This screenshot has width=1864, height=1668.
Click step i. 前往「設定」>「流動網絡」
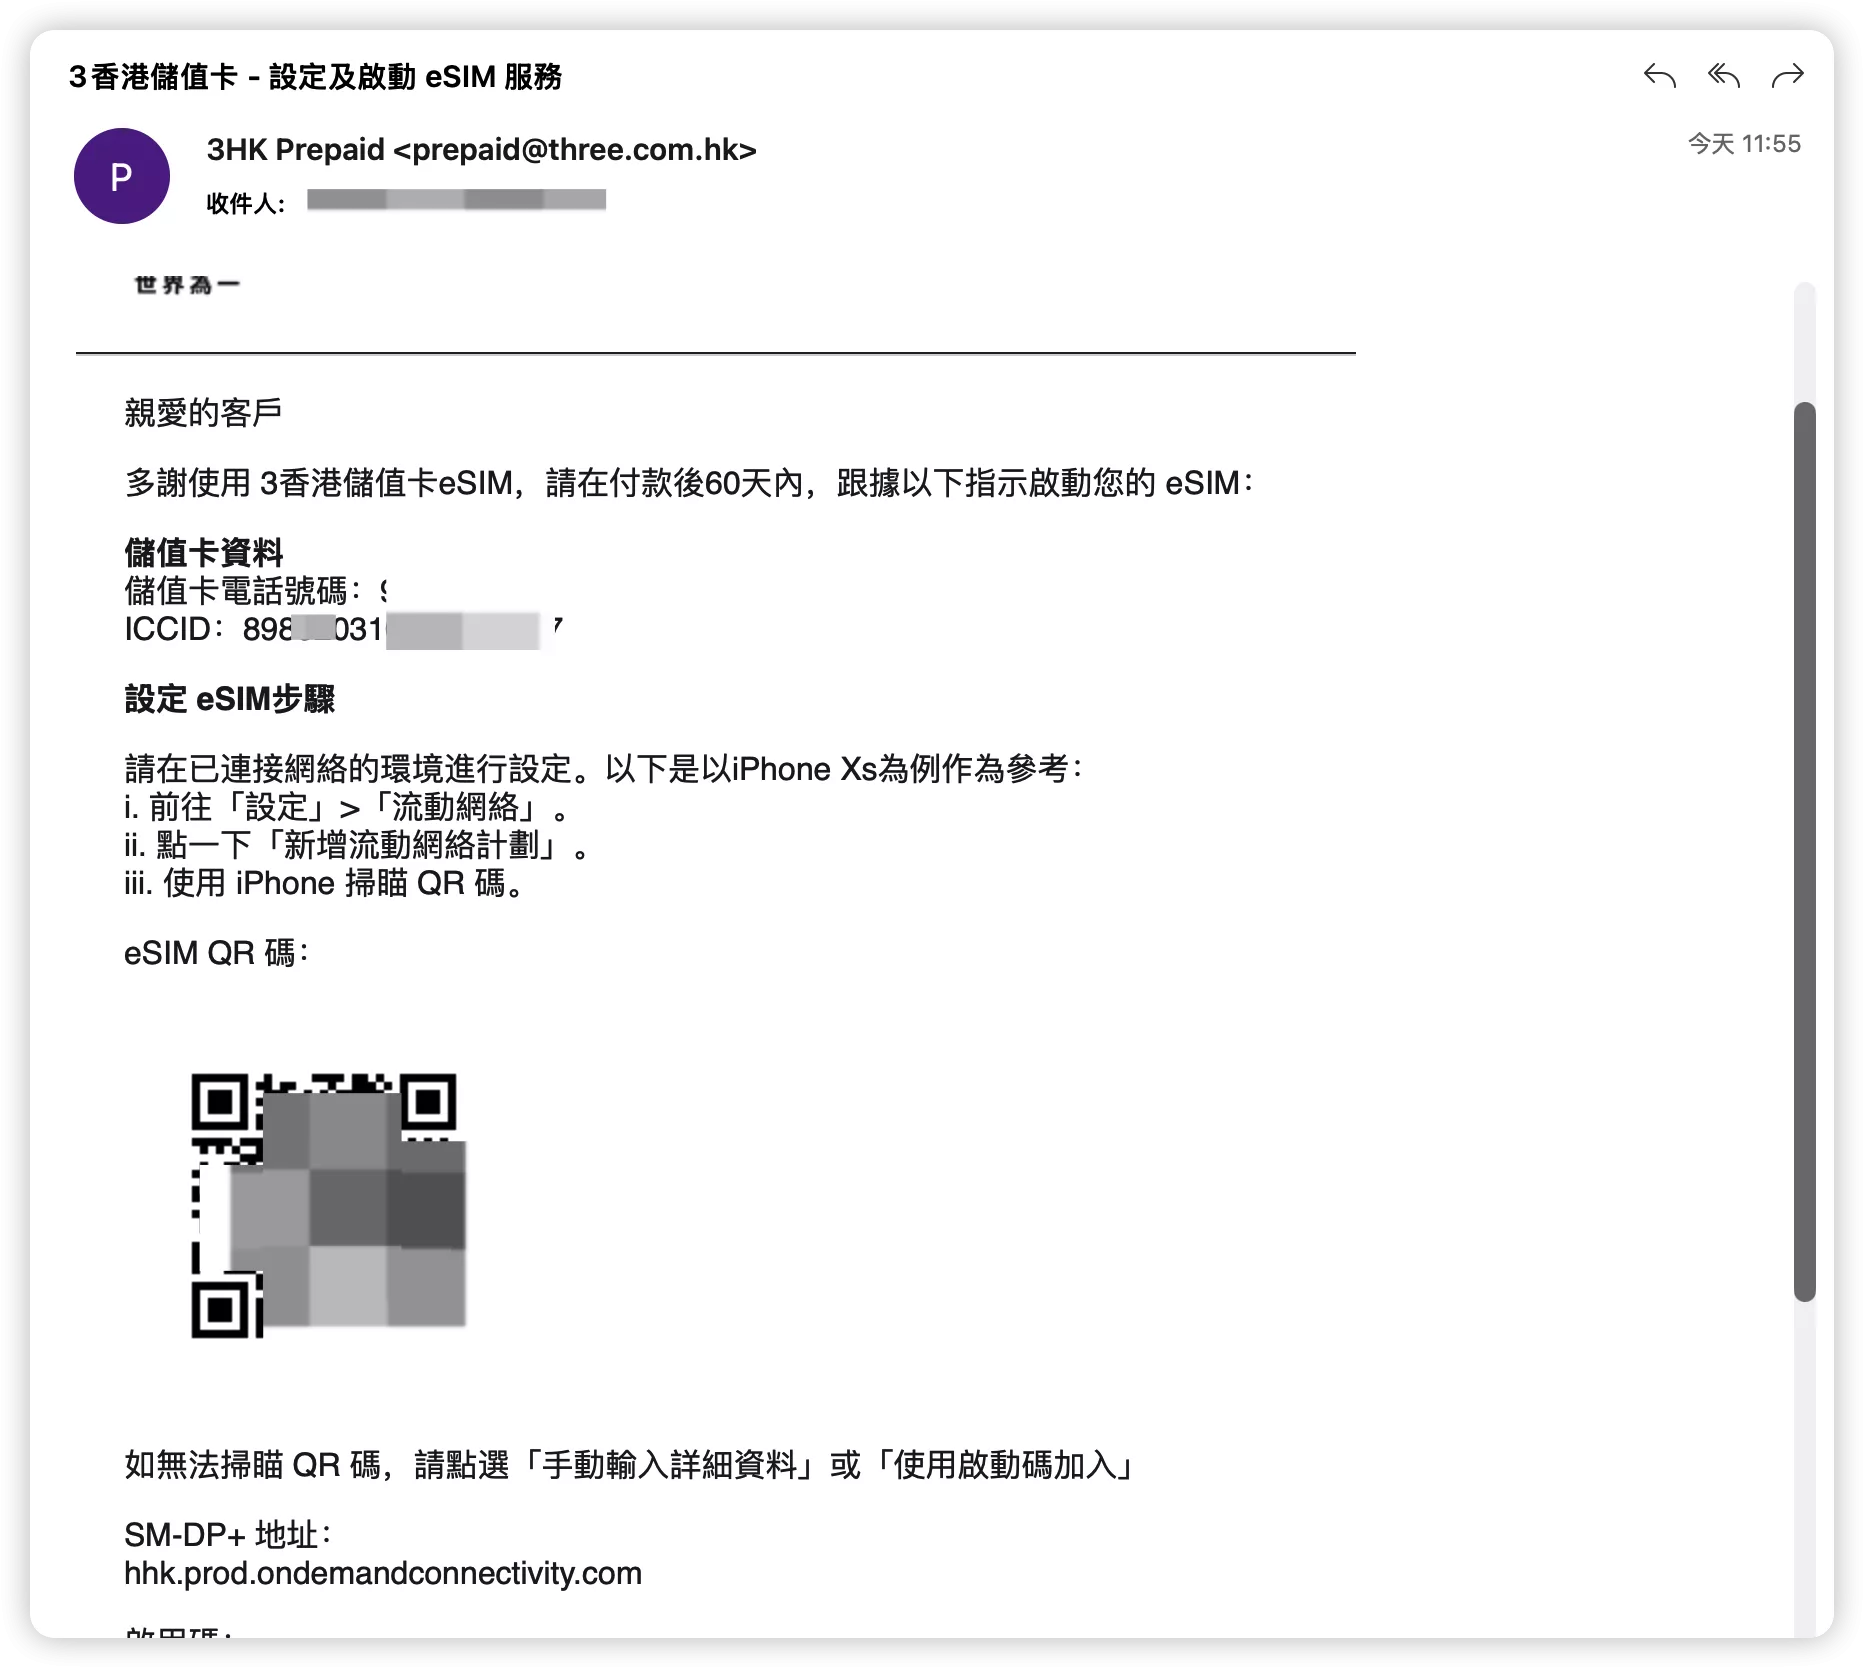347,807
